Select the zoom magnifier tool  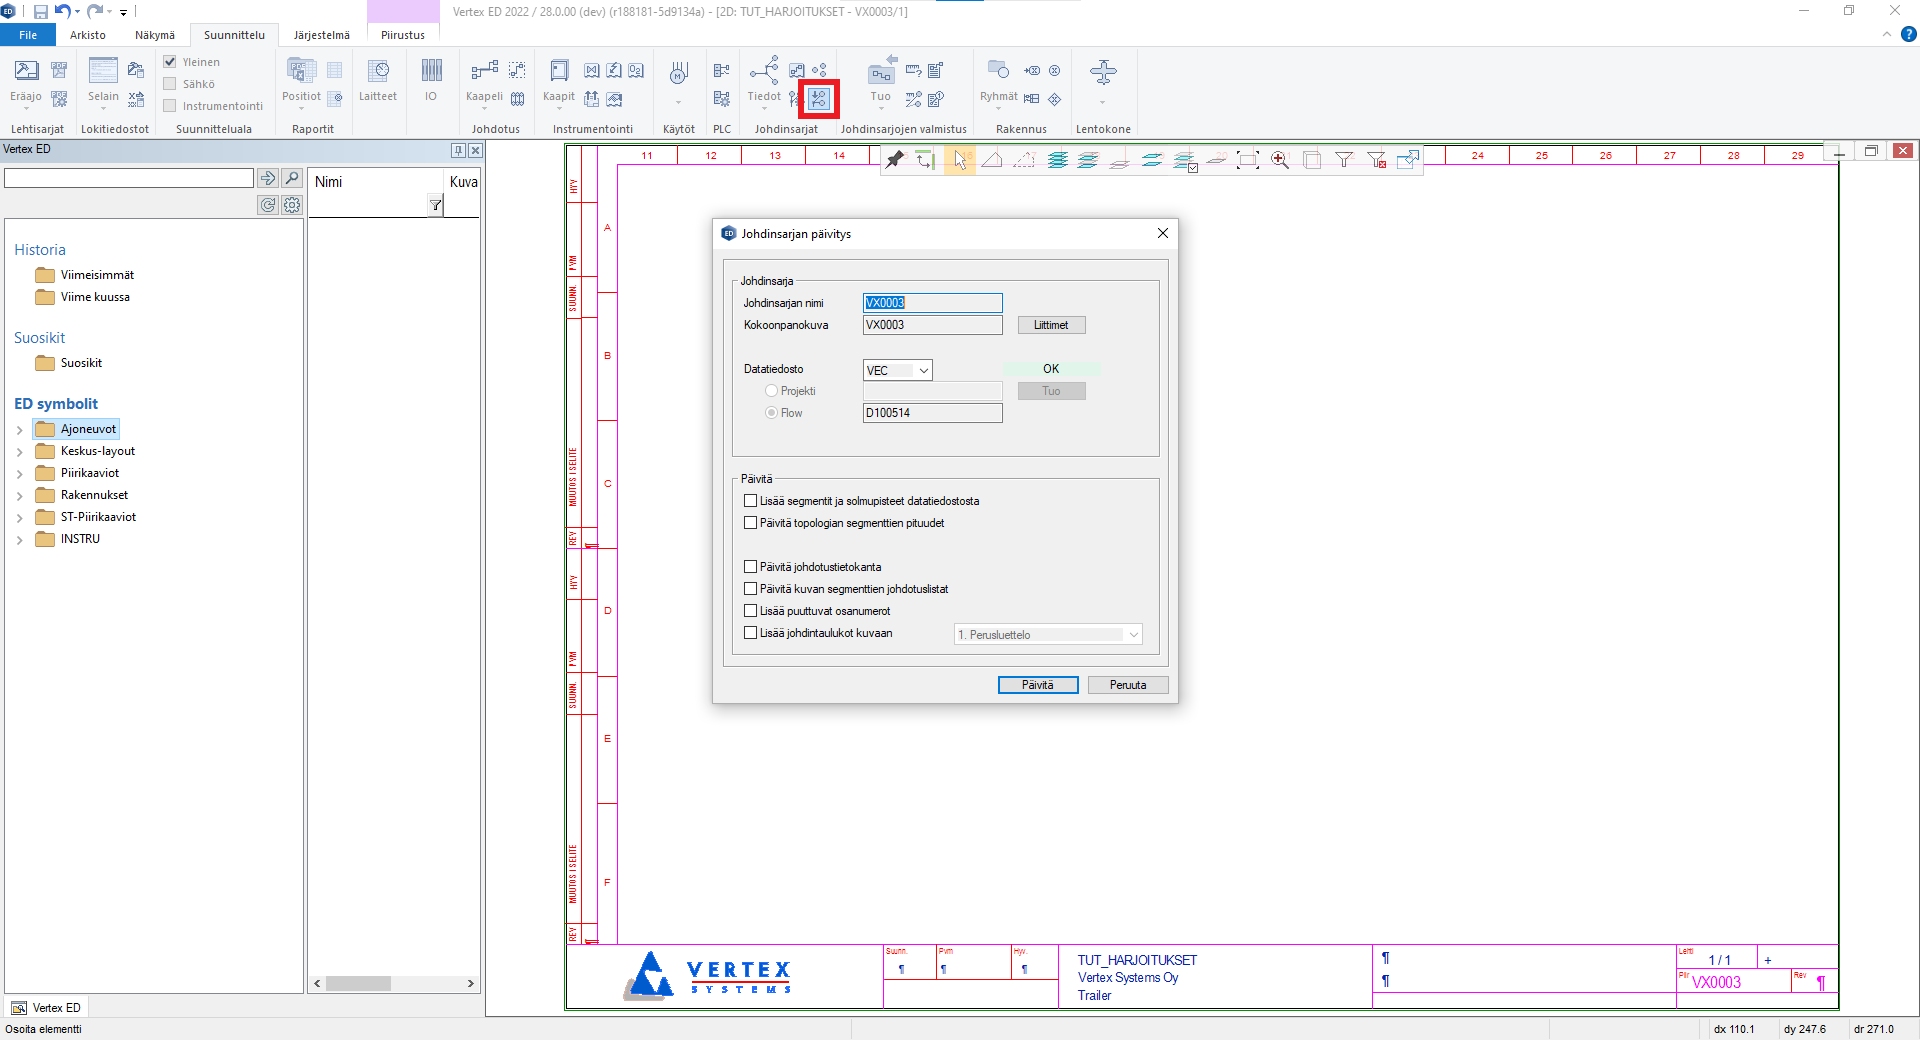(x=1279, y=160)
